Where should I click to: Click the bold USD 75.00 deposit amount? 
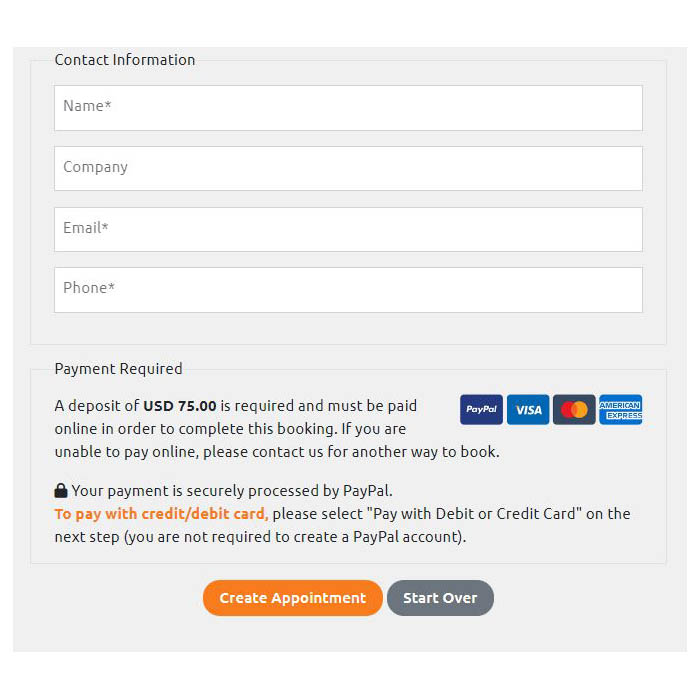[180, 406]
